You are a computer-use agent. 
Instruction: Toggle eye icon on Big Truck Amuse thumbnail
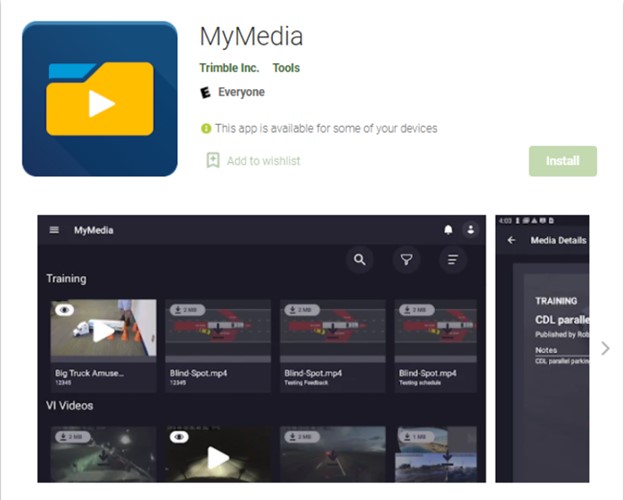coord(64,309)
